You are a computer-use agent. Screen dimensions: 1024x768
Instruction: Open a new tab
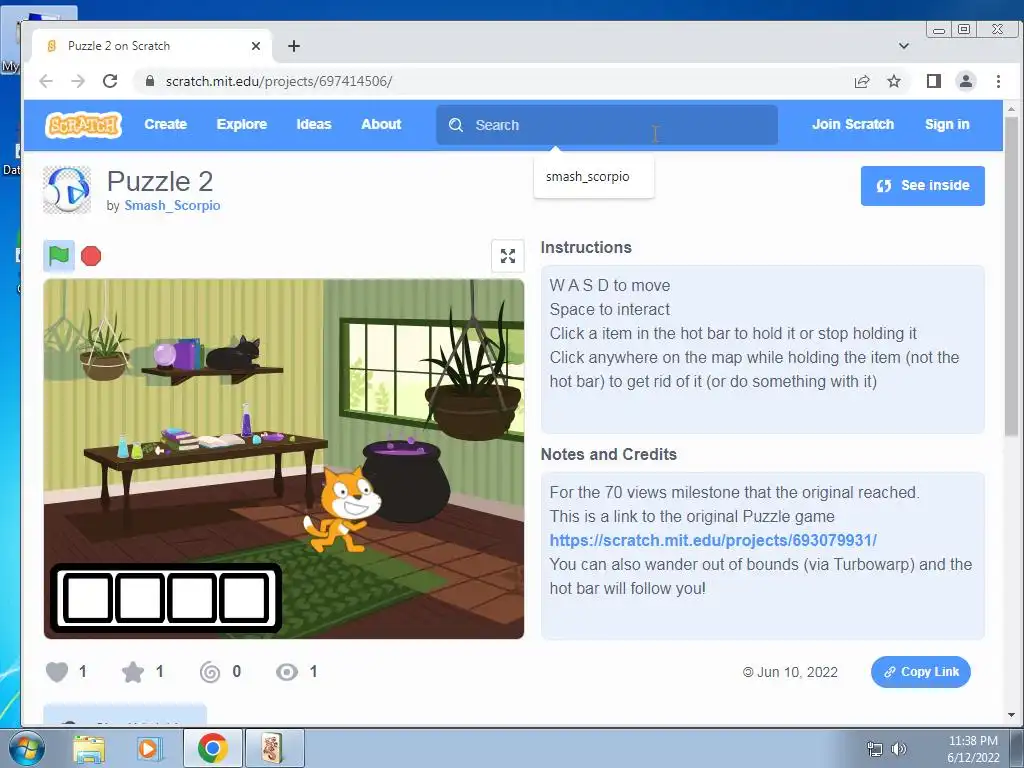[294, 46]
